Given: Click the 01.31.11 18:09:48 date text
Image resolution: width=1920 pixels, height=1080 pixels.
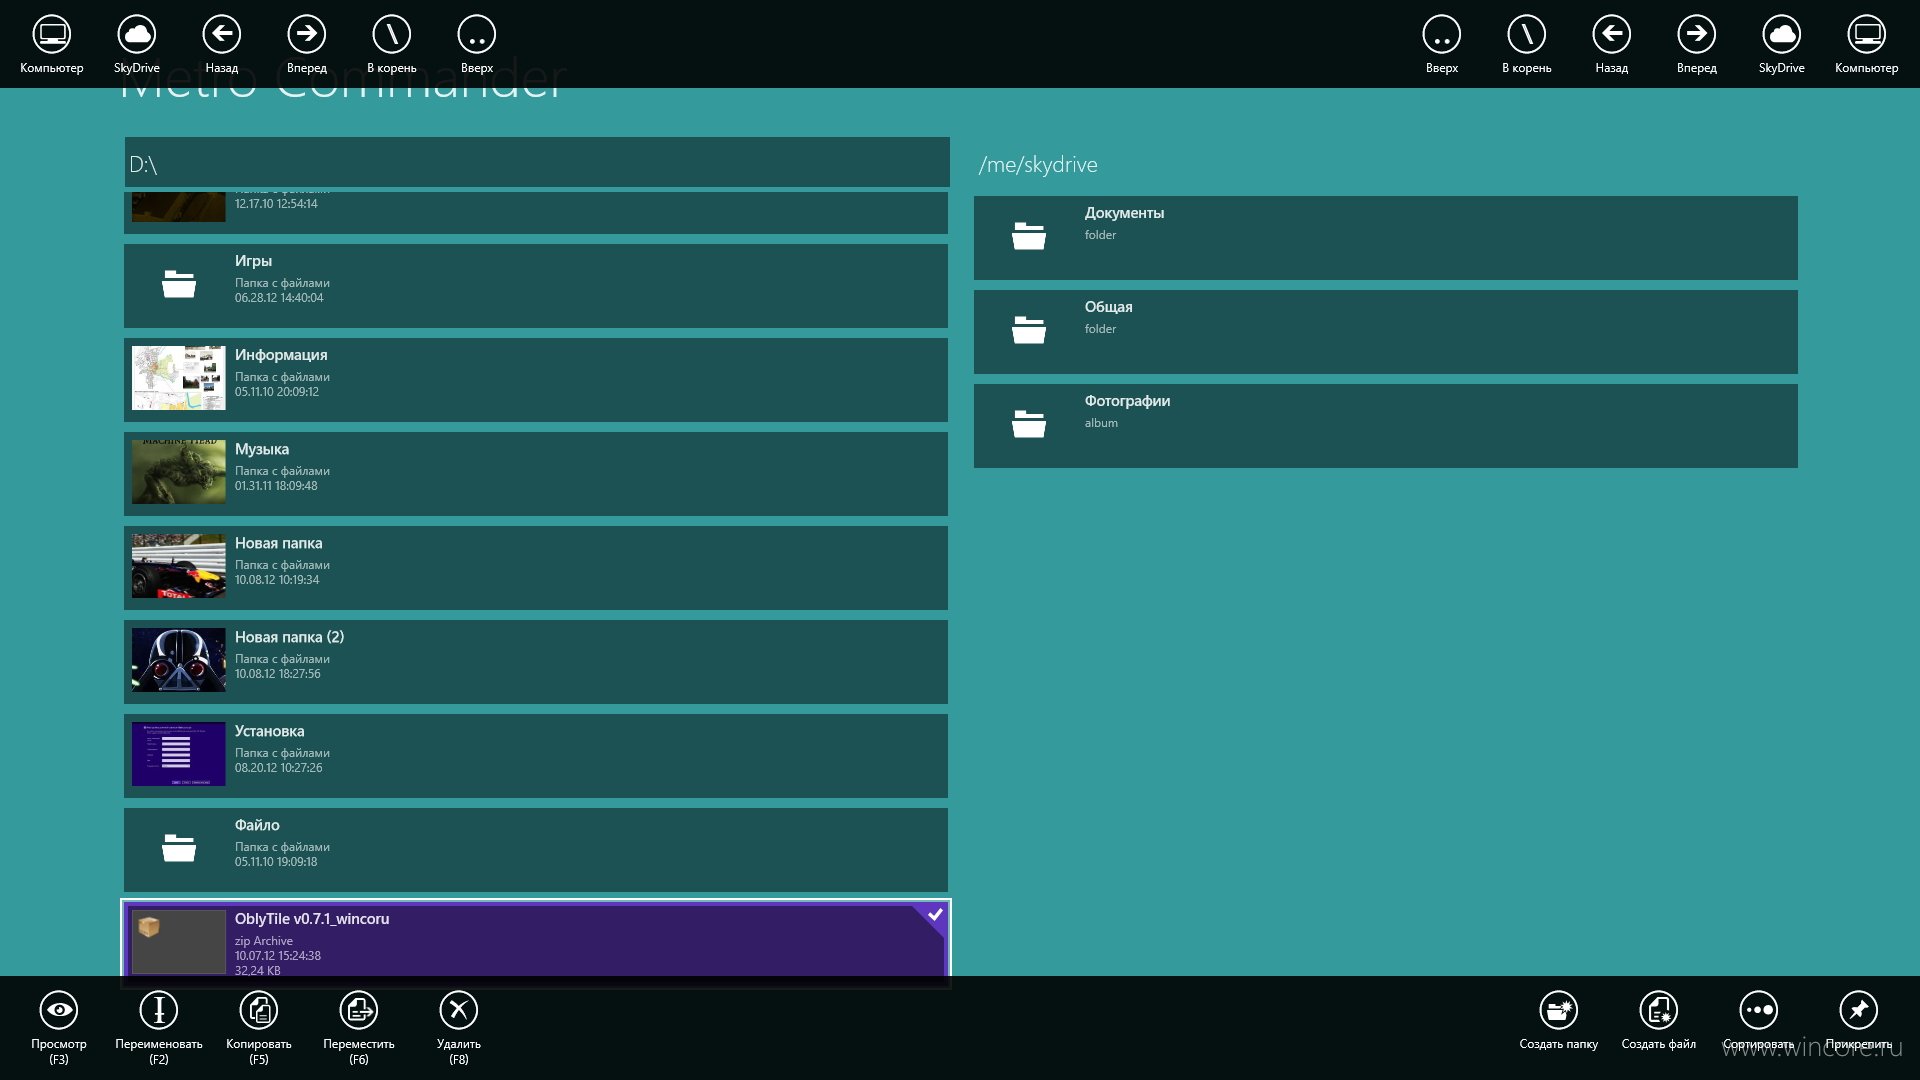Looking at the screenshot, I should [x=276, y=486].
